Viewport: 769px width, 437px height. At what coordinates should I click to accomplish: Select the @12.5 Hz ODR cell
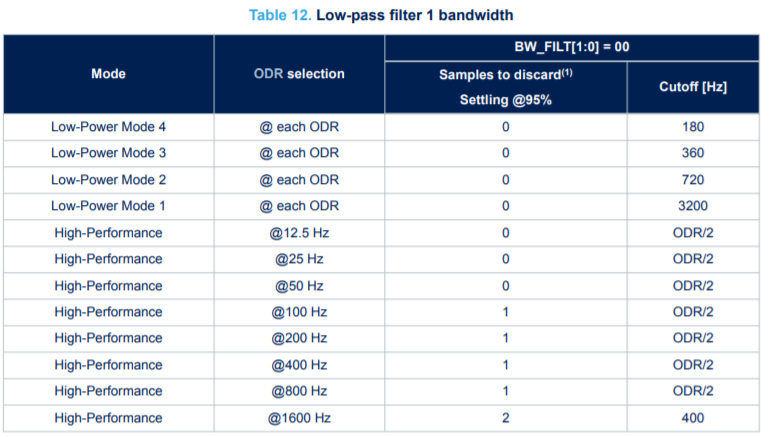tap(299, 233)
